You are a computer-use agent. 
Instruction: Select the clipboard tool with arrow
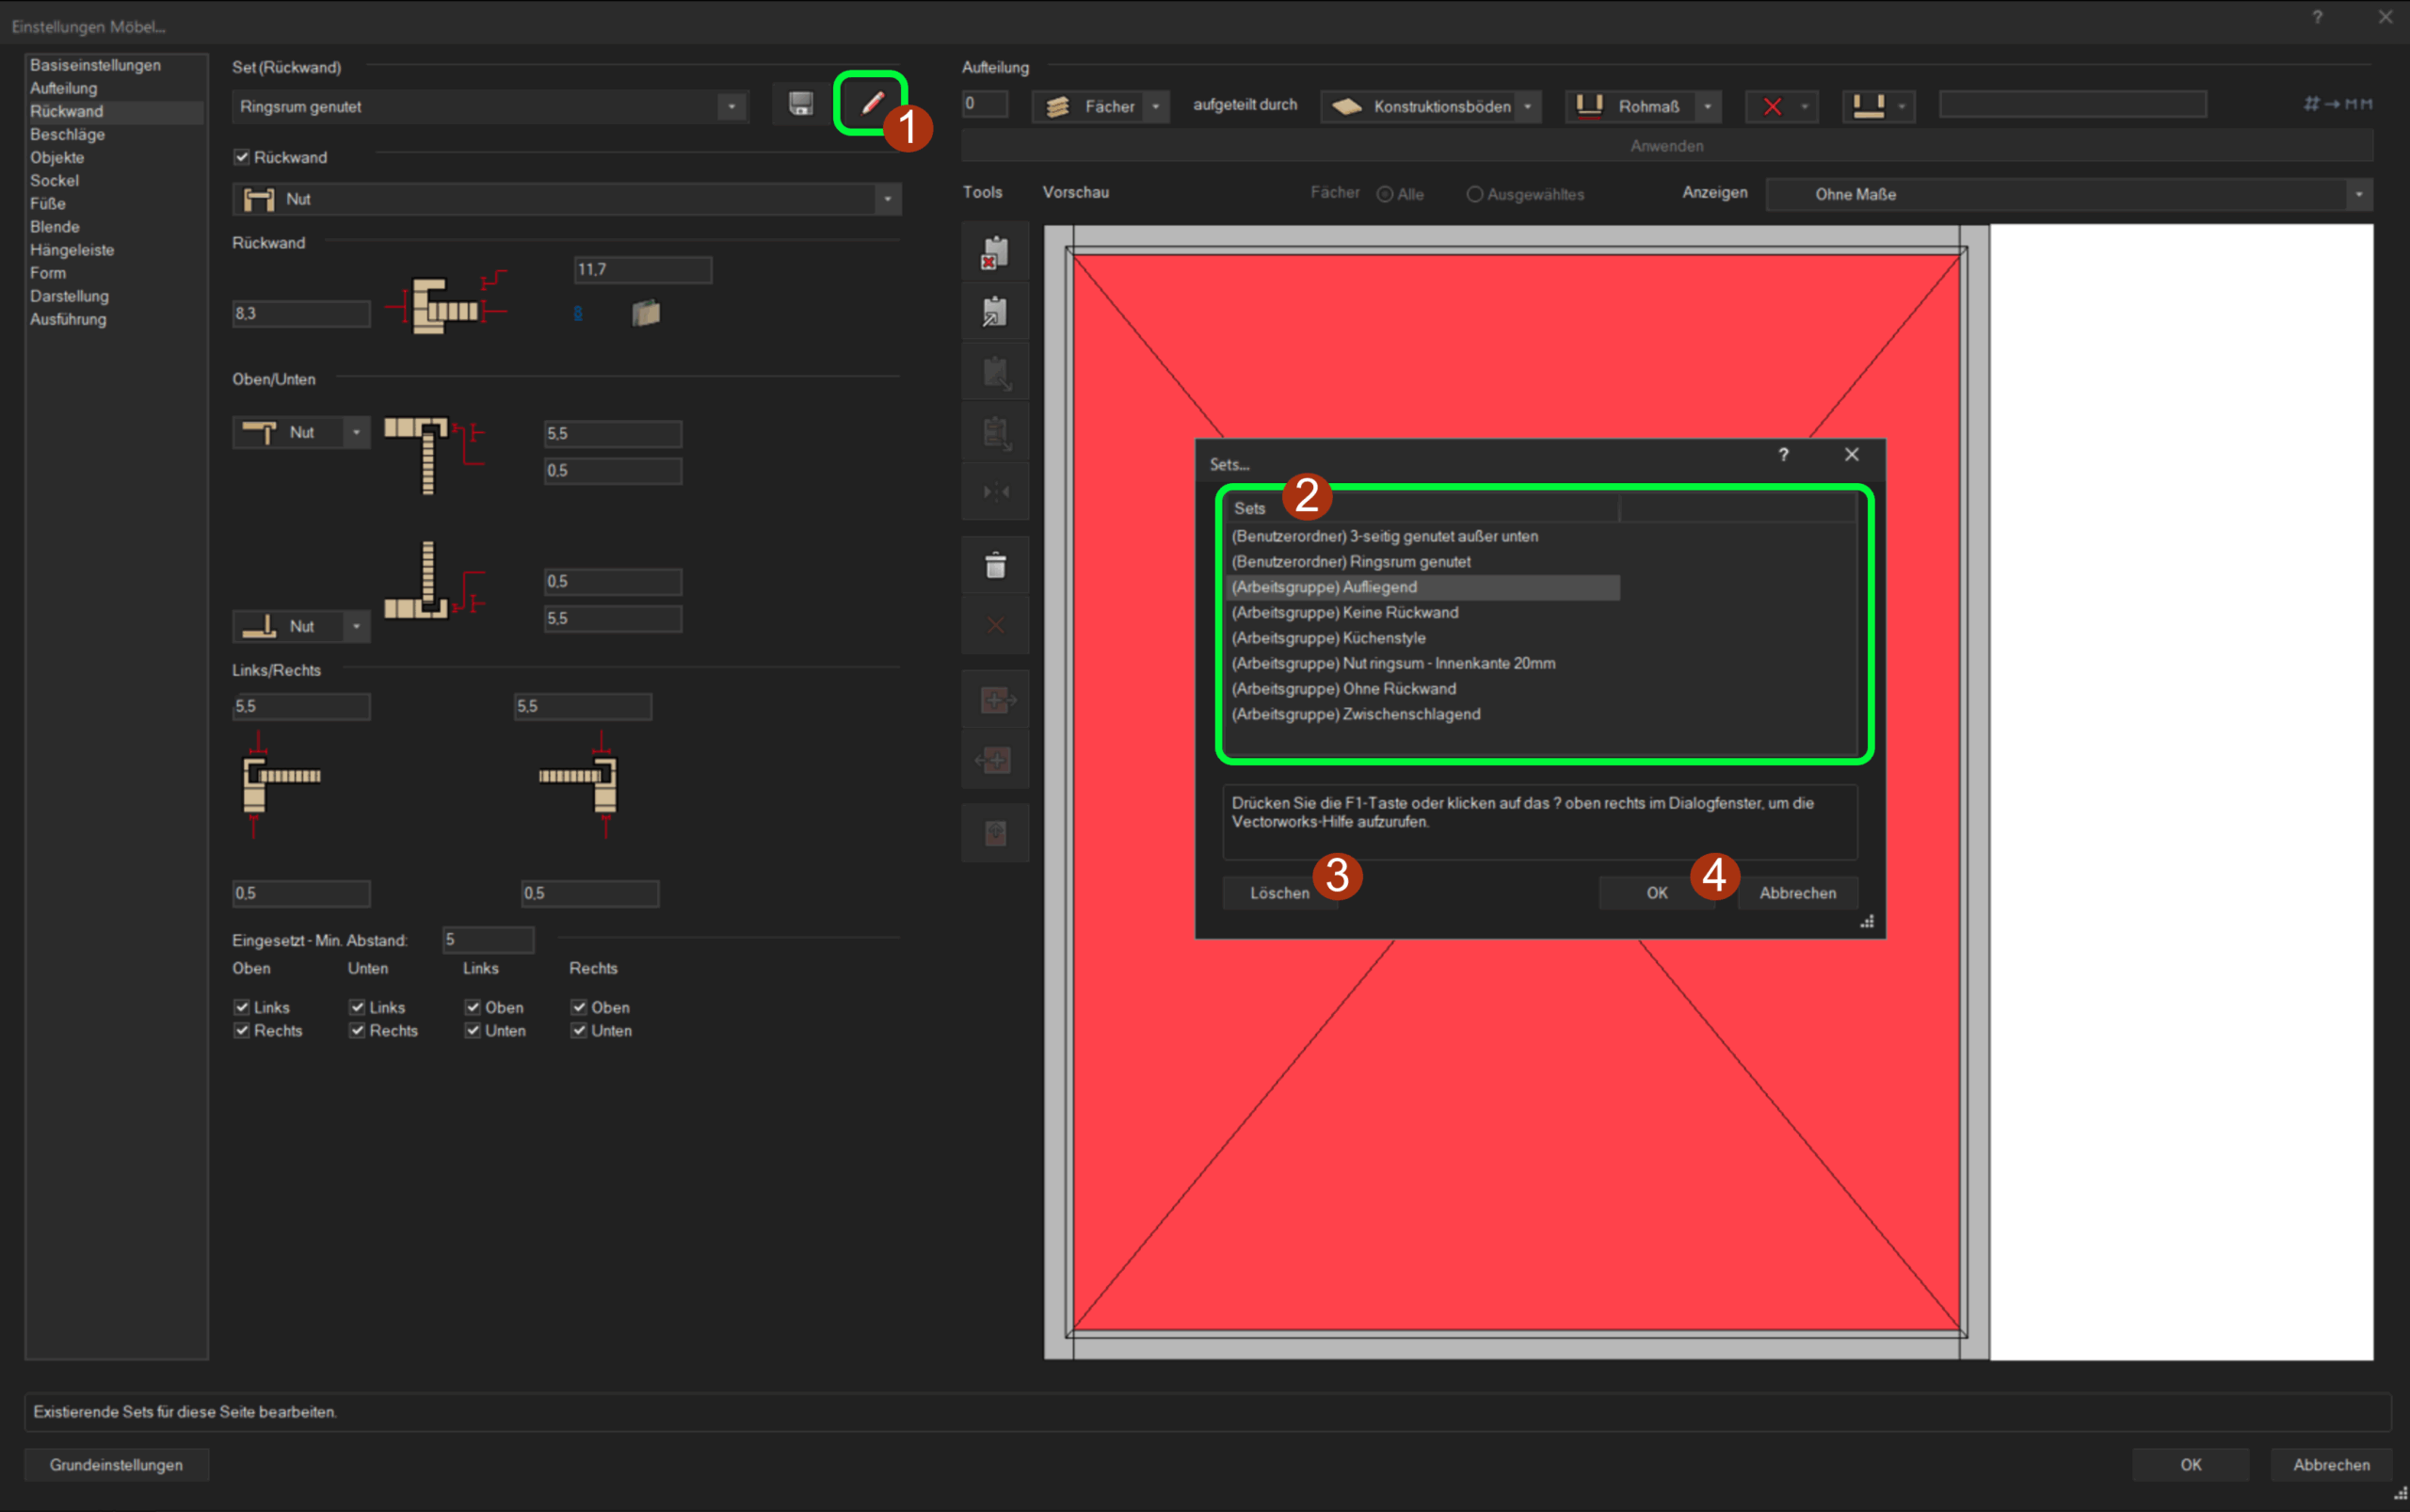pos(995,312)
